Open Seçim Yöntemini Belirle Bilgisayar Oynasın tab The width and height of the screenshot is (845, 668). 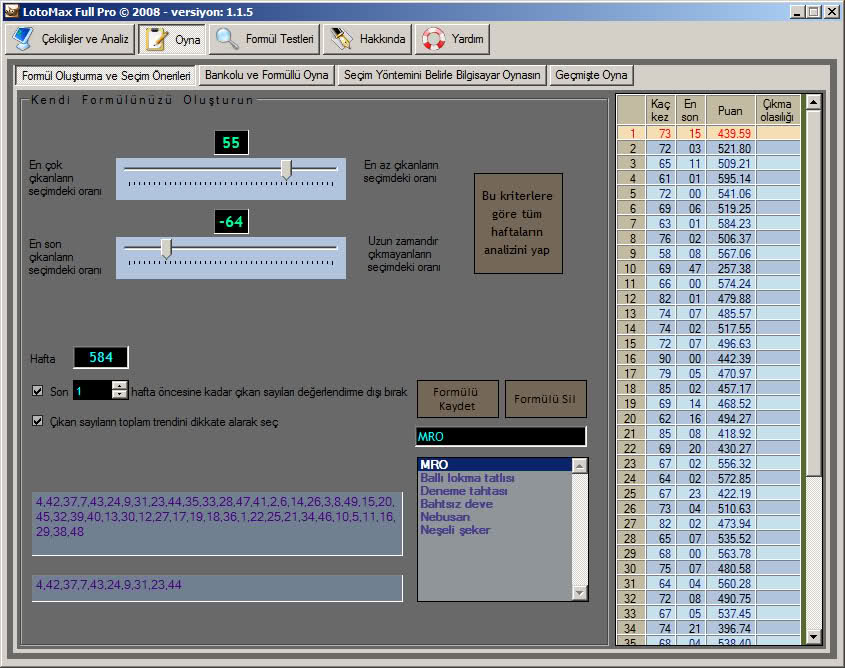[x=442, y=75]
